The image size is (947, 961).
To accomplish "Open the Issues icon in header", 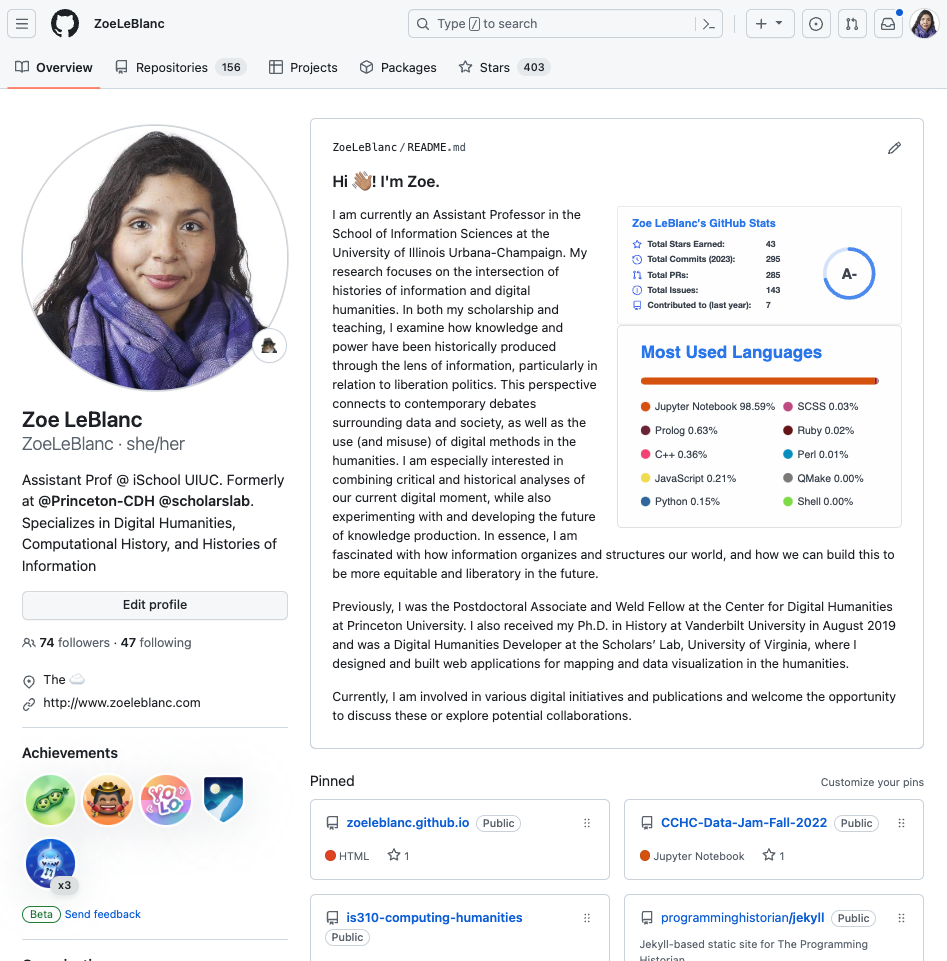I will [816, 24].
